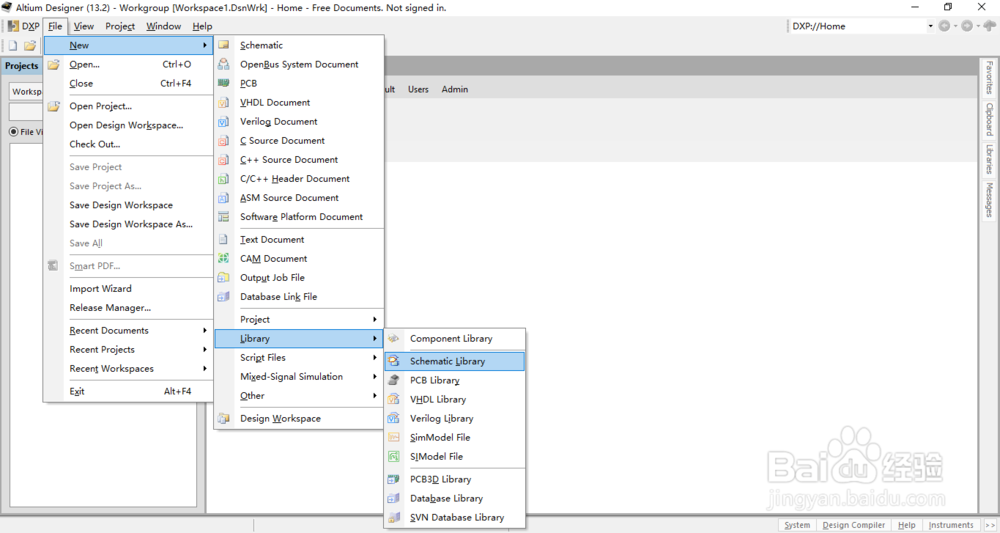Click the SimModel File icon
The width and height of the screenshot is (1000, 533).
tap(393, 437)
